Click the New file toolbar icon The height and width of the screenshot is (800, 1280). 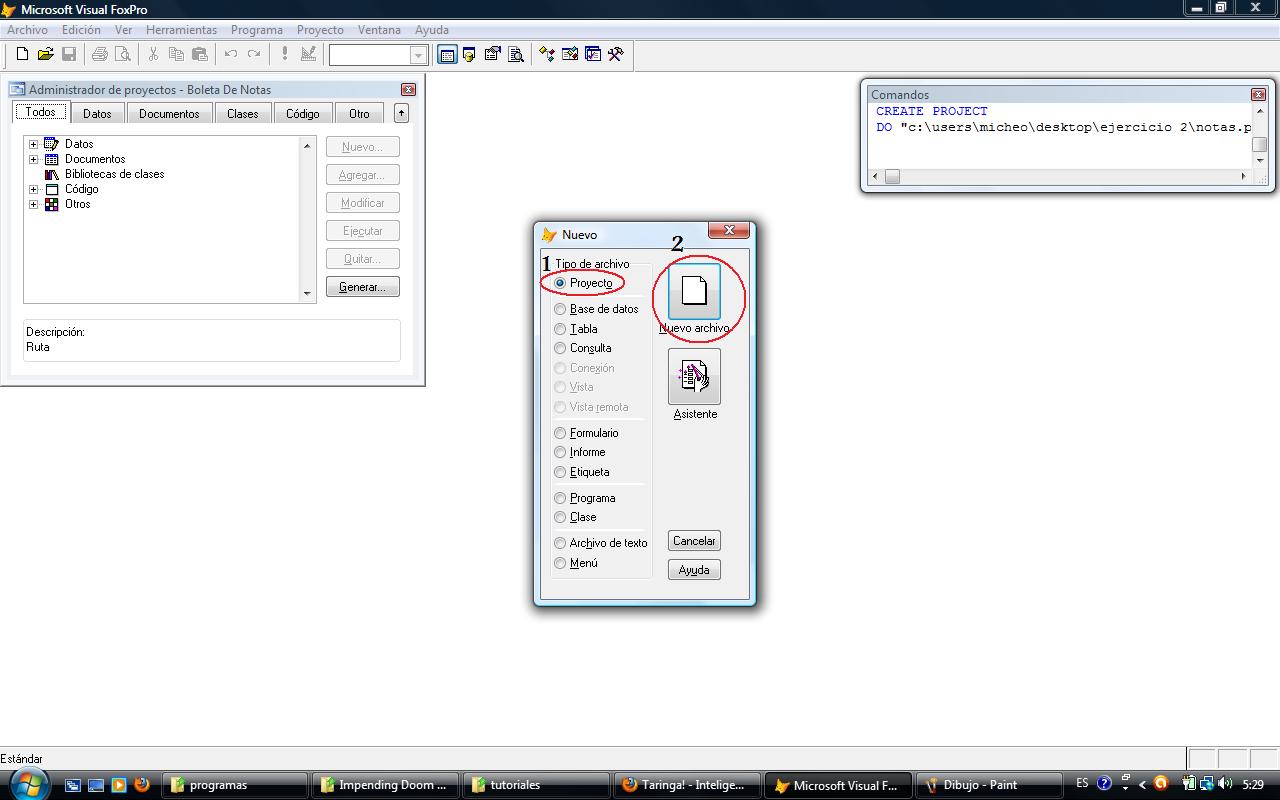22,54
